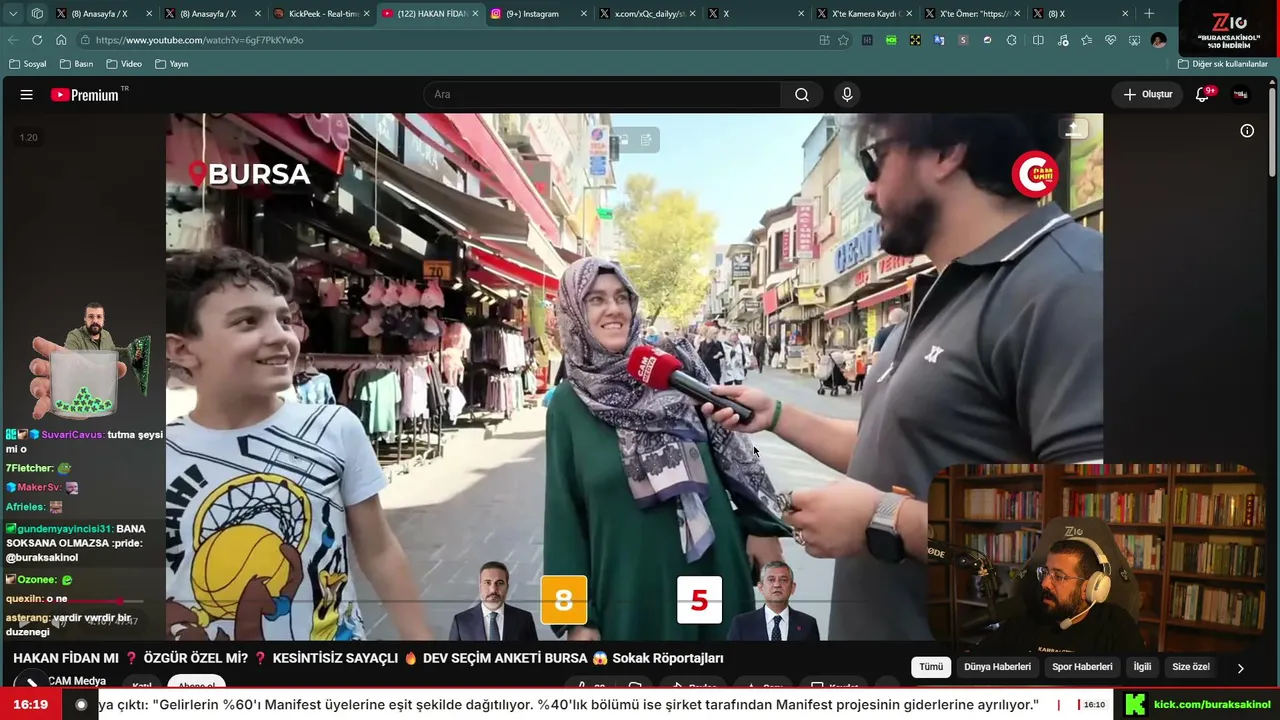
Task: Click chat username gundemyayincisi31
Action: tap(64, 529)
